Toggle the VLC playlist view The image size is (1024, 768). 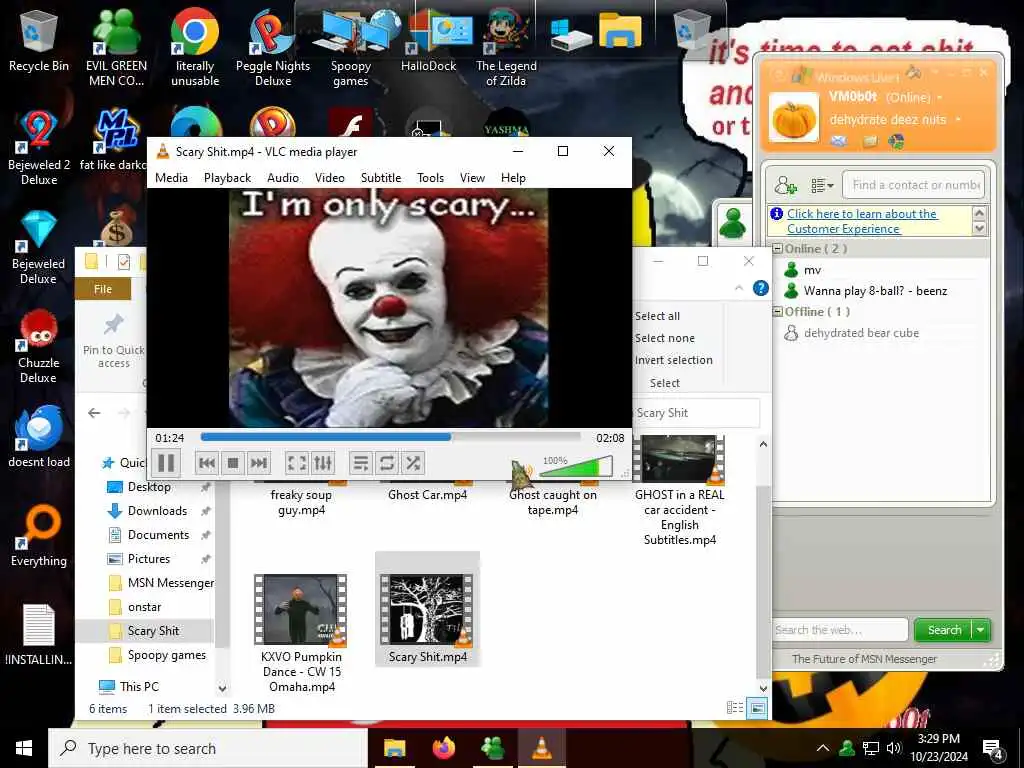tap(360, 463)
